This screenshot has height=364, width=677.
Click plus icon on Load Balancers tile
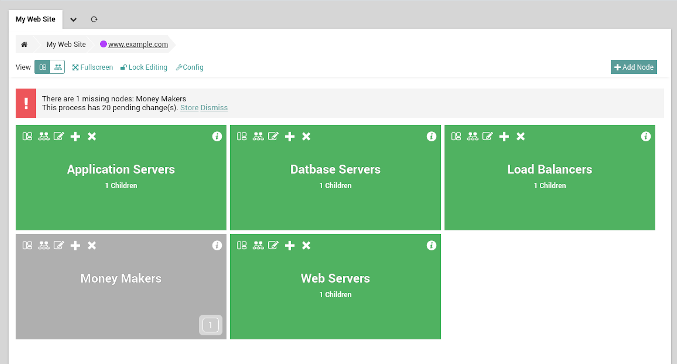point(504,136)
